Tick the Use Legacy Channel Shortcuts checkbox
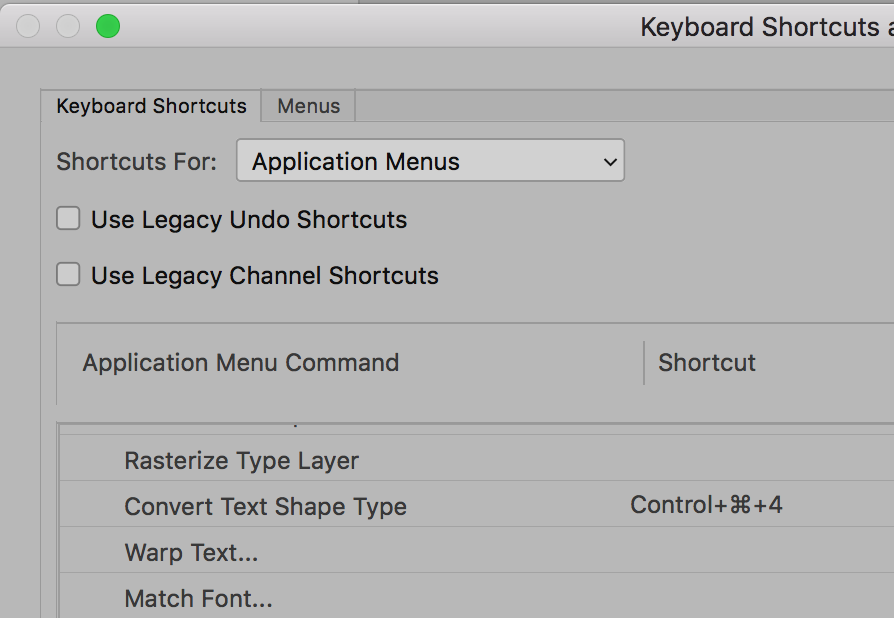894x618 pixels. 68,275
